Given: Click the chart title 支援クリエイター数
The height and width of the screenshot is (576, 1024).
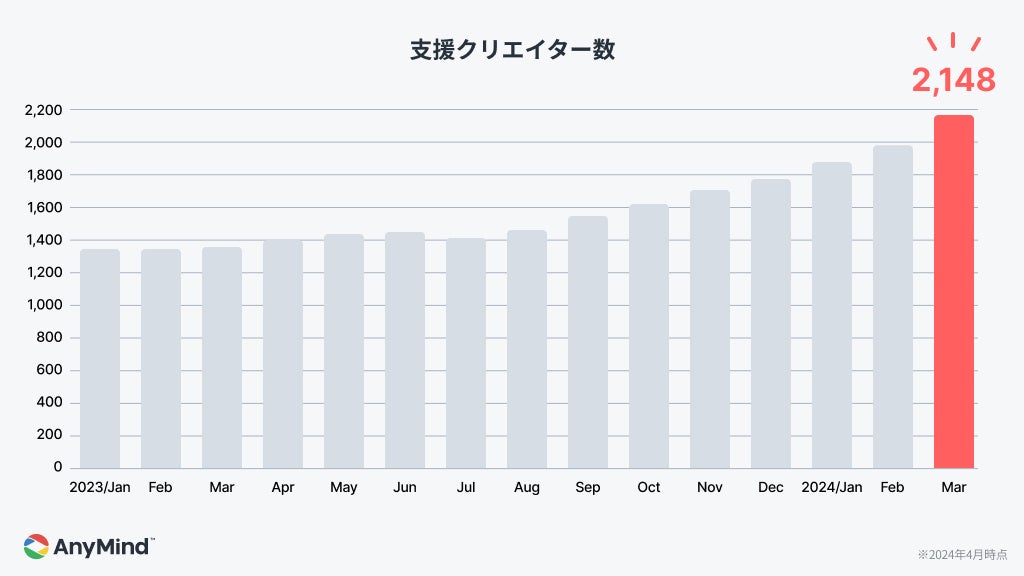Looking at the screenshot, I should point(512,50).
